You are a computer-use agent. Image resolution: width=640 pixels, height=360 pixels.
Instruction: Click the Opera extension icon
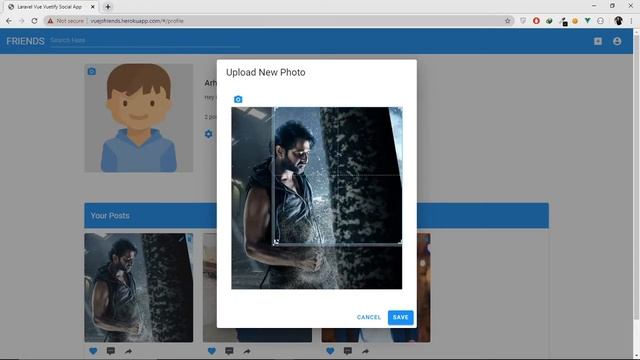pyautogui.click(x=536, y=21)
